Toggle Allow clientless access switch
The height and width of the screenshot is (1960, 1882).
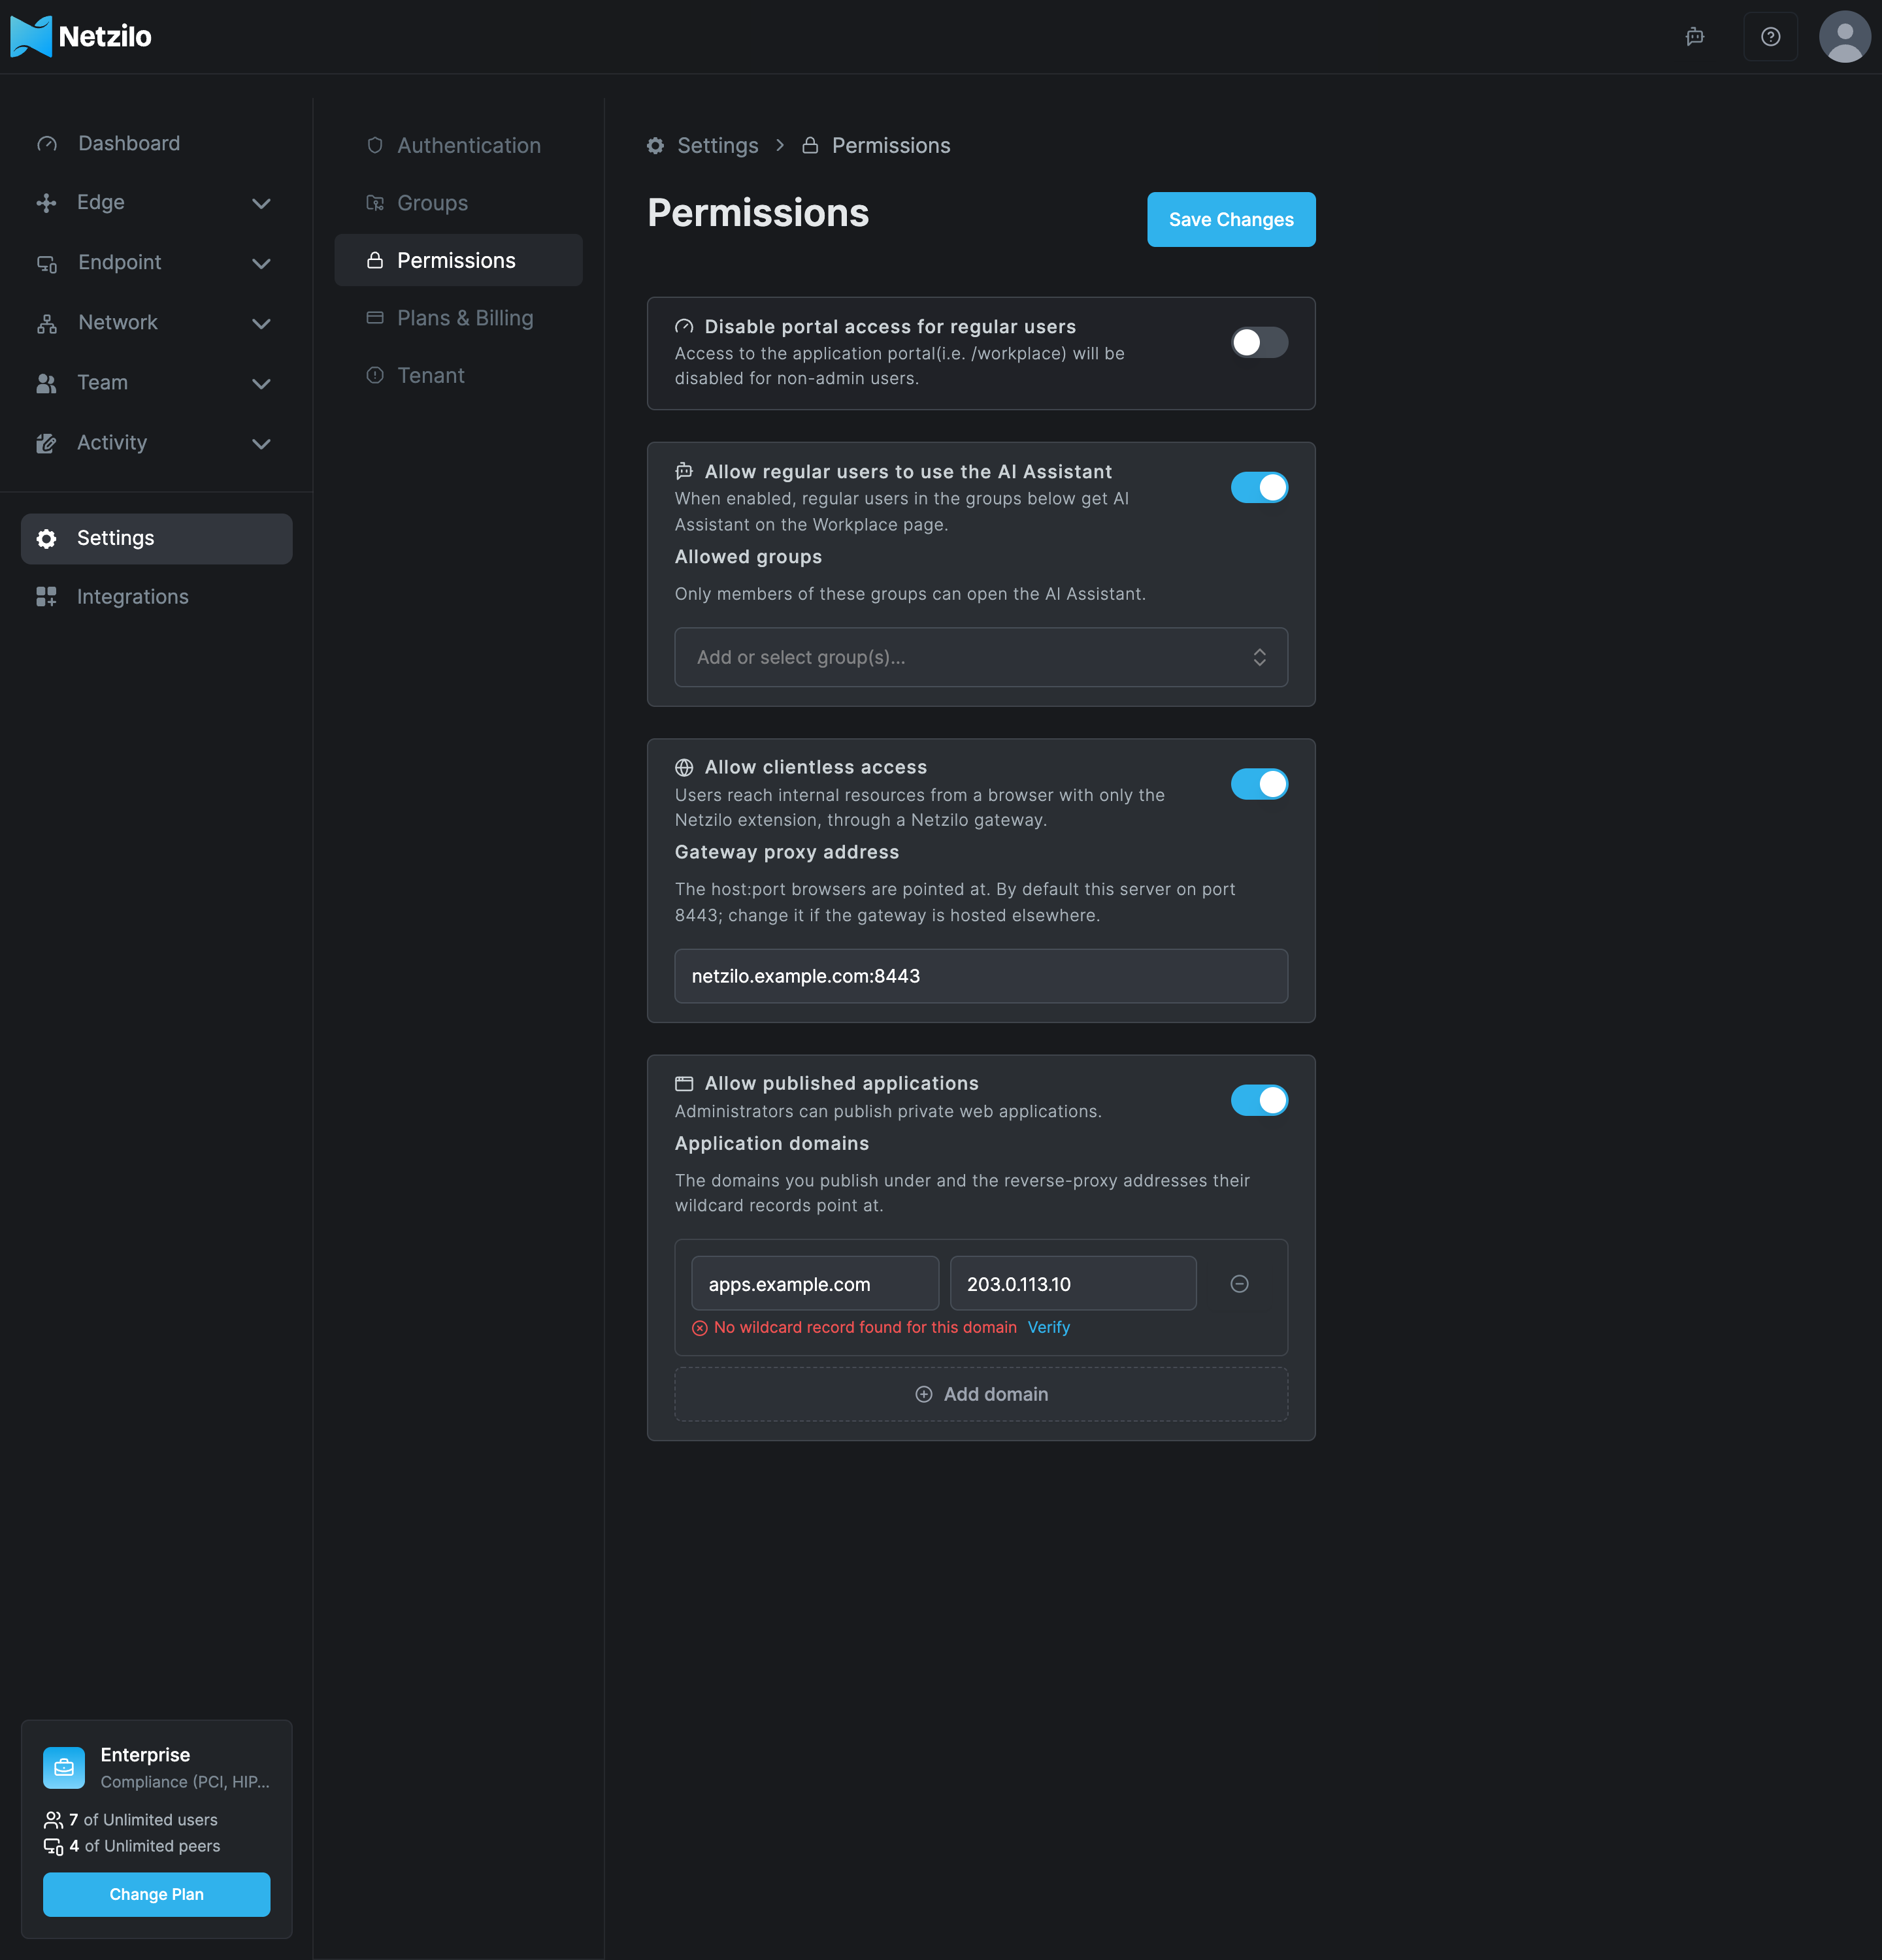[1259, 784]
